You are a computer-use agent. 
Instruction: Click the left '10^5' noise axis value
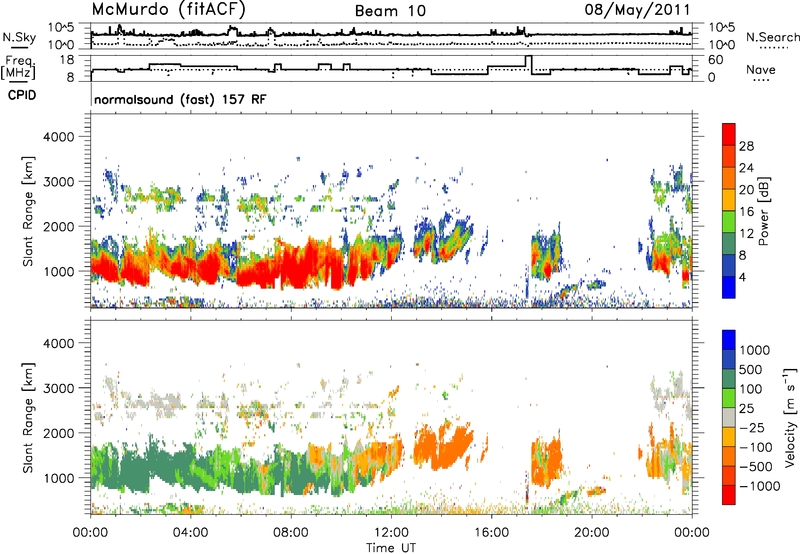61,28
